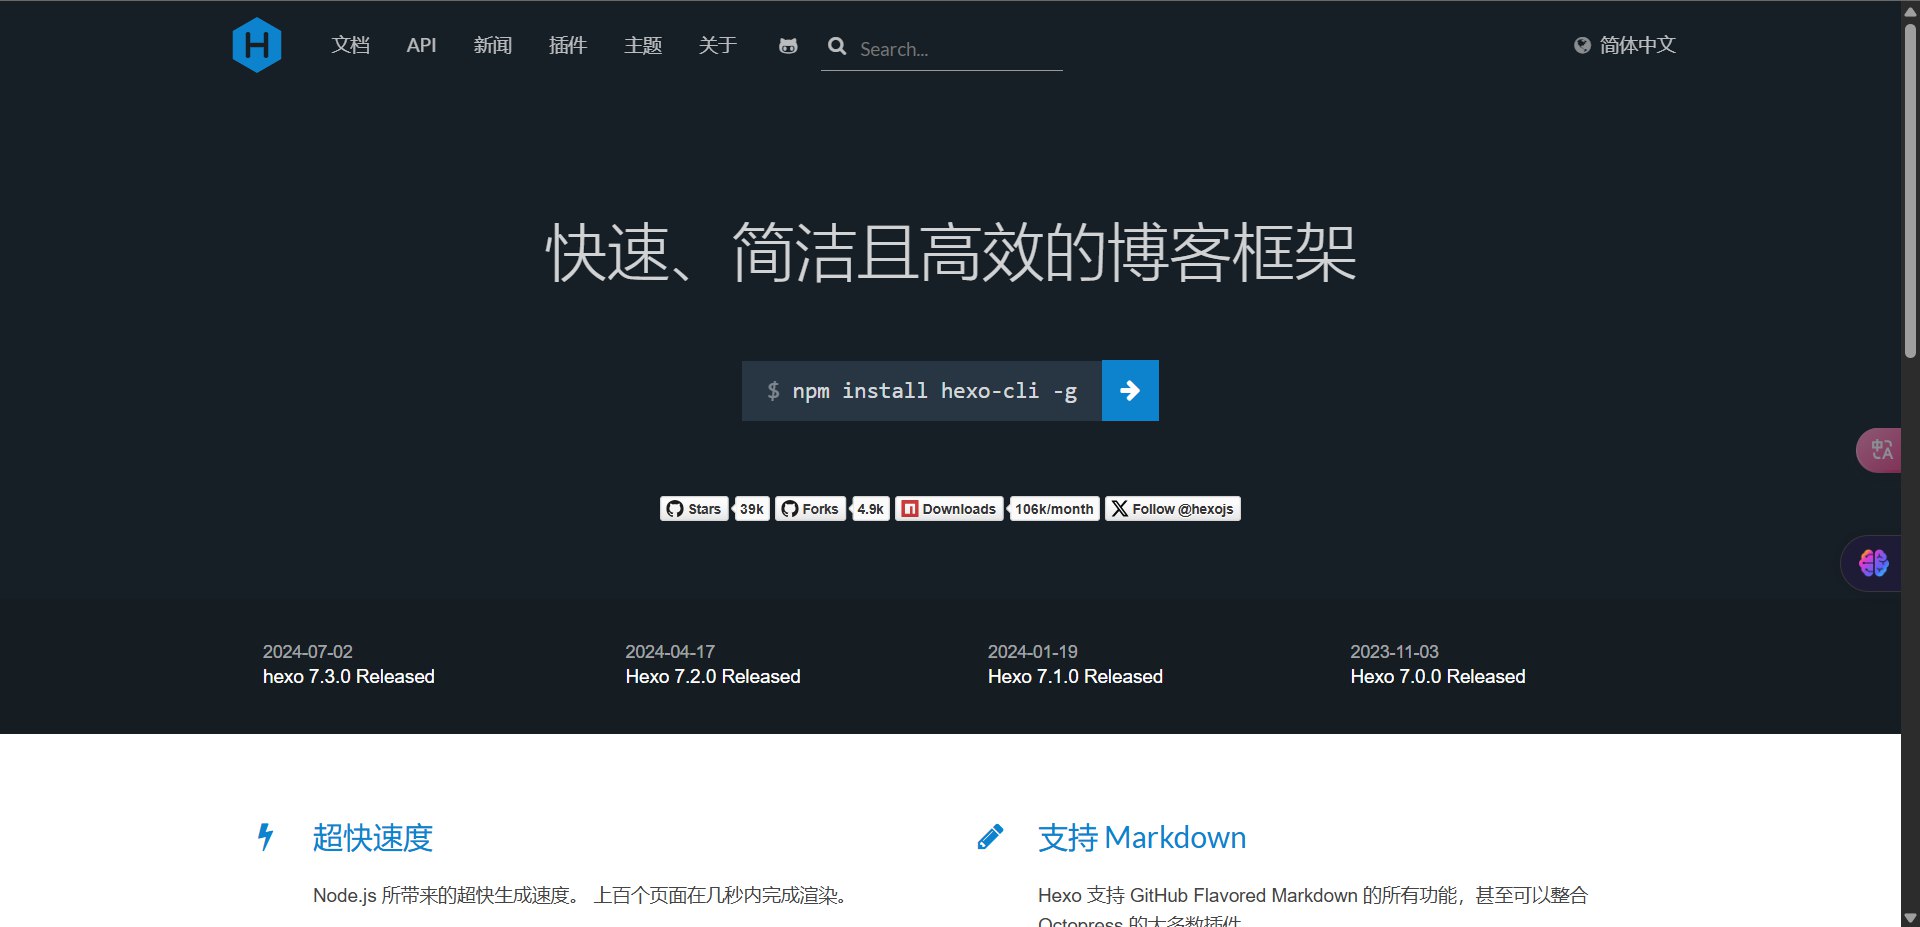This screenshot has width=1920, height=927.
Task: Click the 39k stars count badge
Action: [x=752, y=509]
